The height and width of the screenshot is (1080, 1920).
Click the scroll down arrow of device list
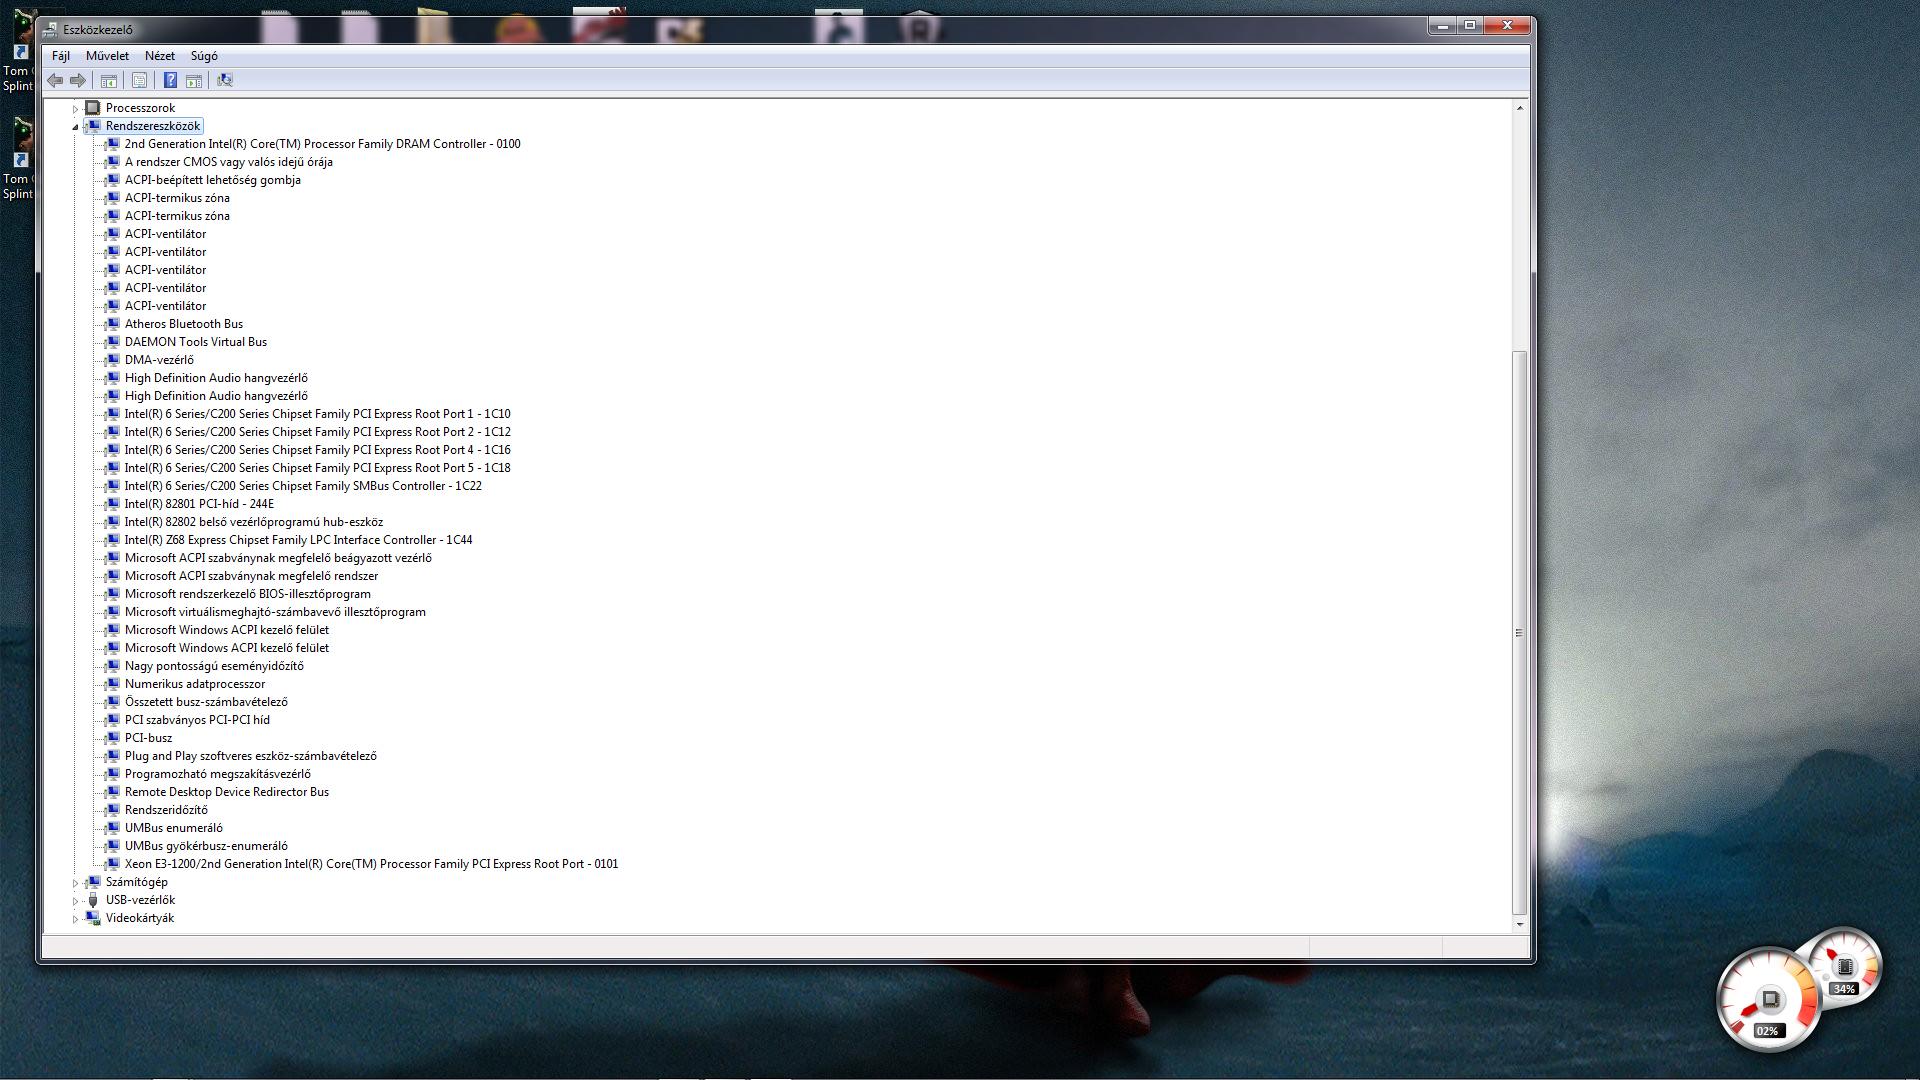click(x=1520, y=924)
